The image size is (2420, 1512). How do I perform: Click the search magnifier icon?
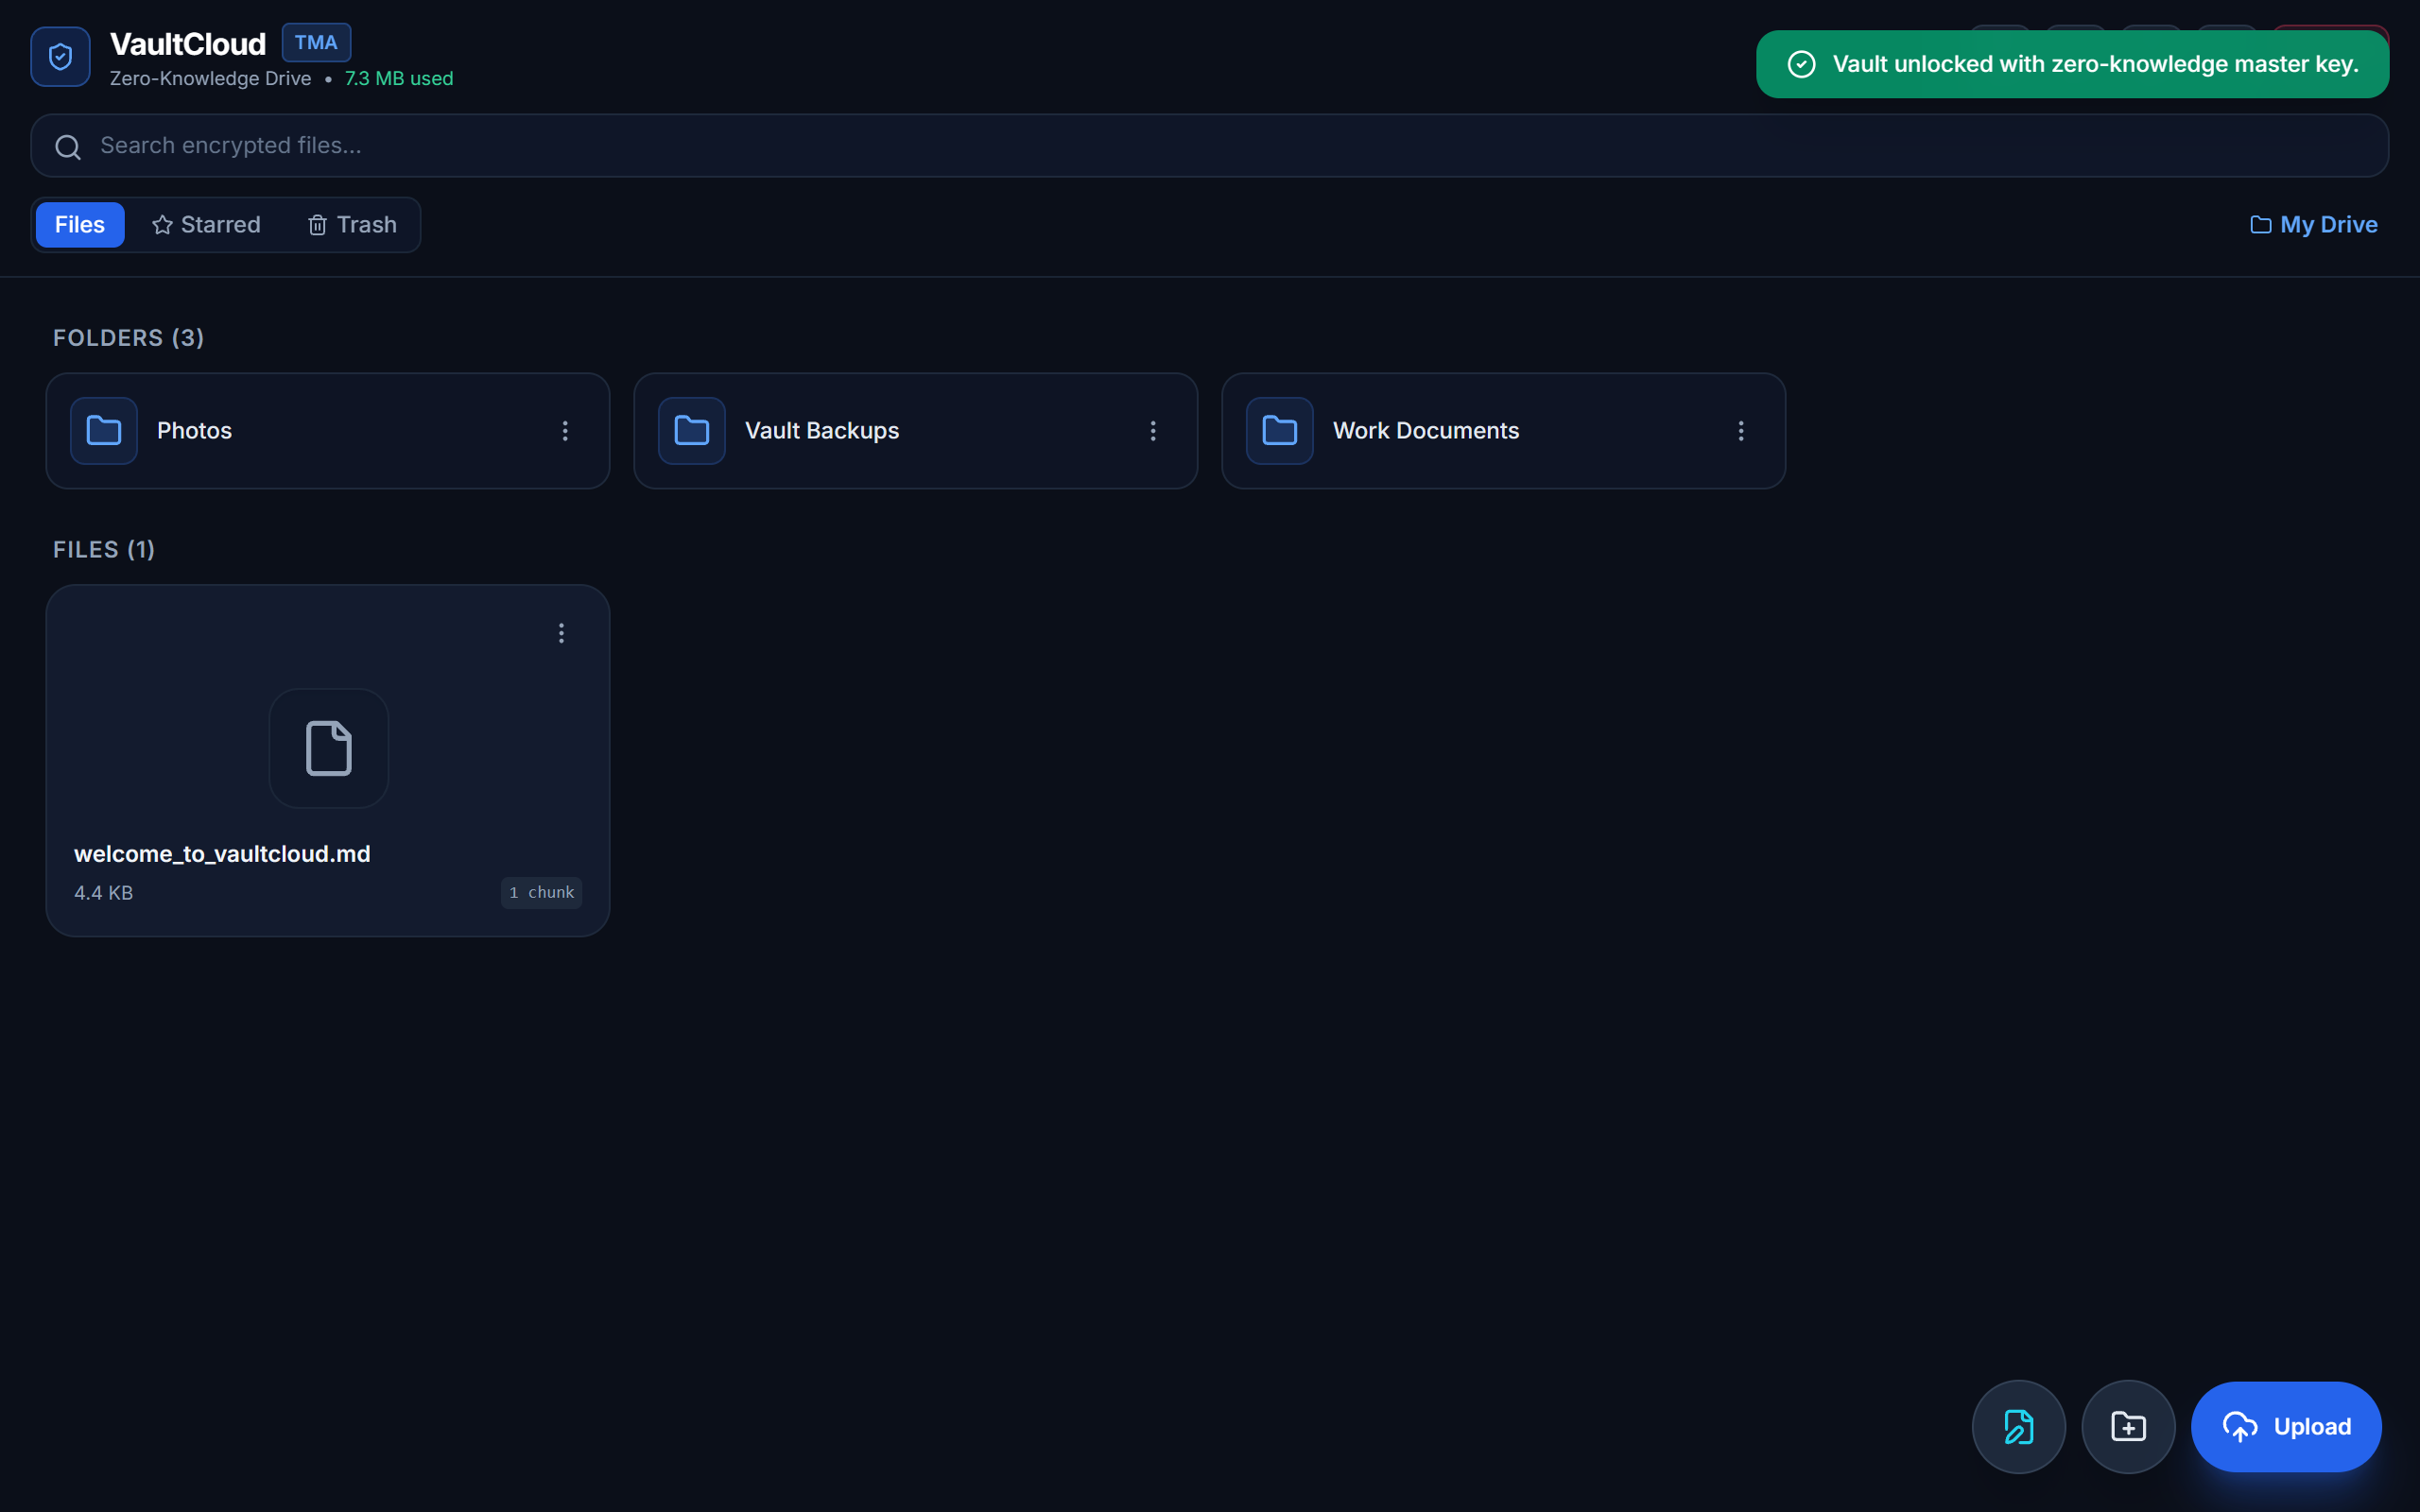point(68,147)
